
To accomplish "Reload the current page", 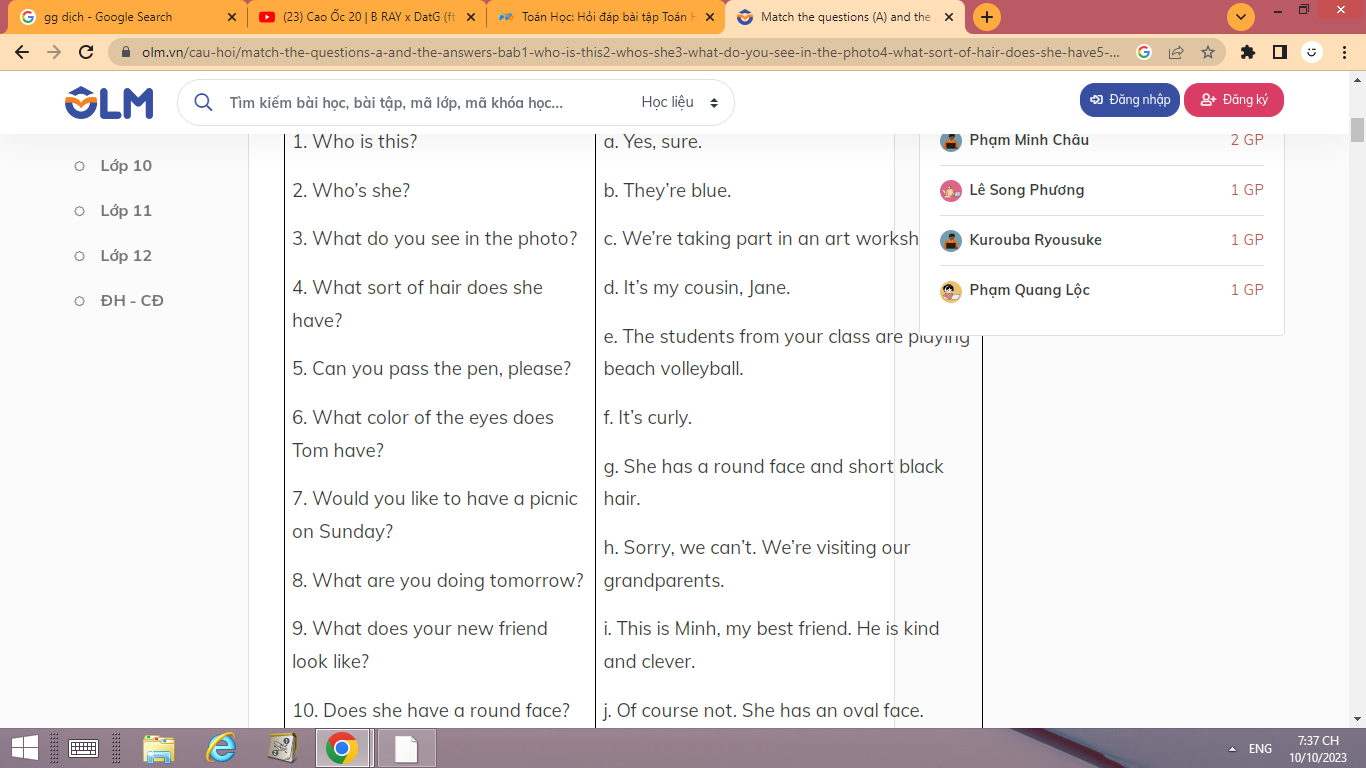I will pyautogui.click(x=86, y=52).
